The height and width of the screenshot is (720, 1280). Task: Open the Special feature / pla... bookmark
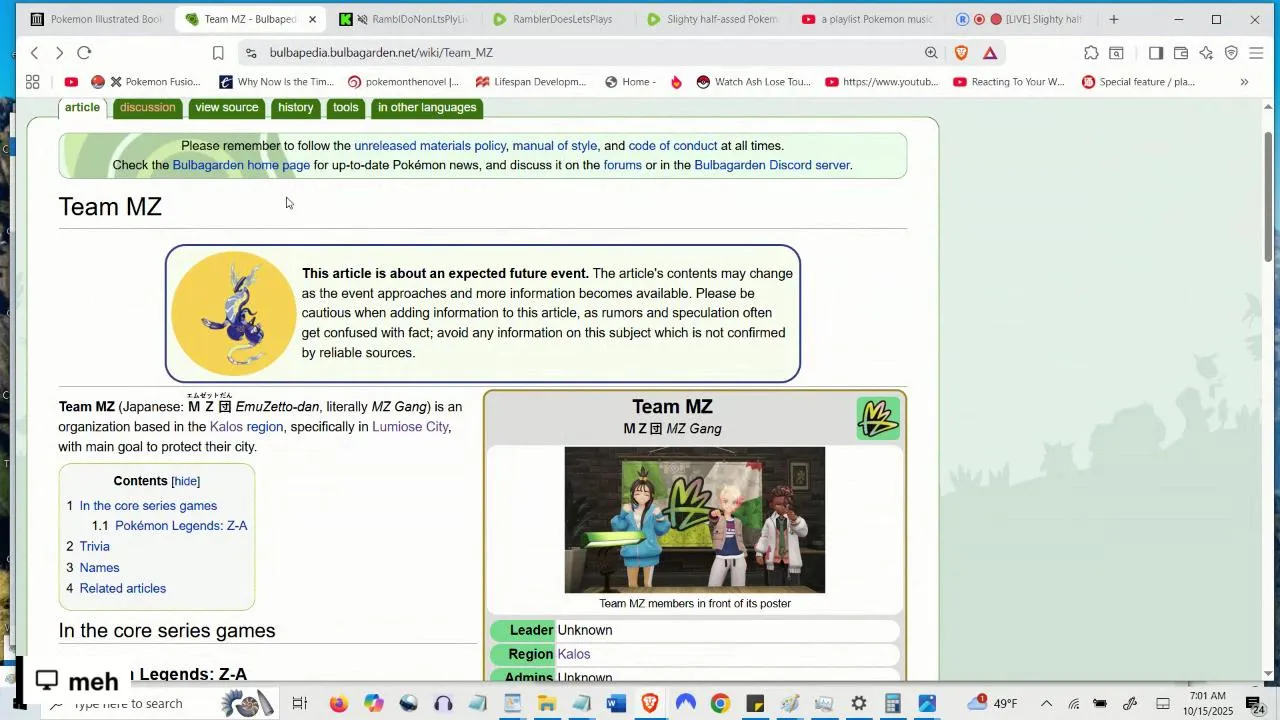click(1138, 82)
